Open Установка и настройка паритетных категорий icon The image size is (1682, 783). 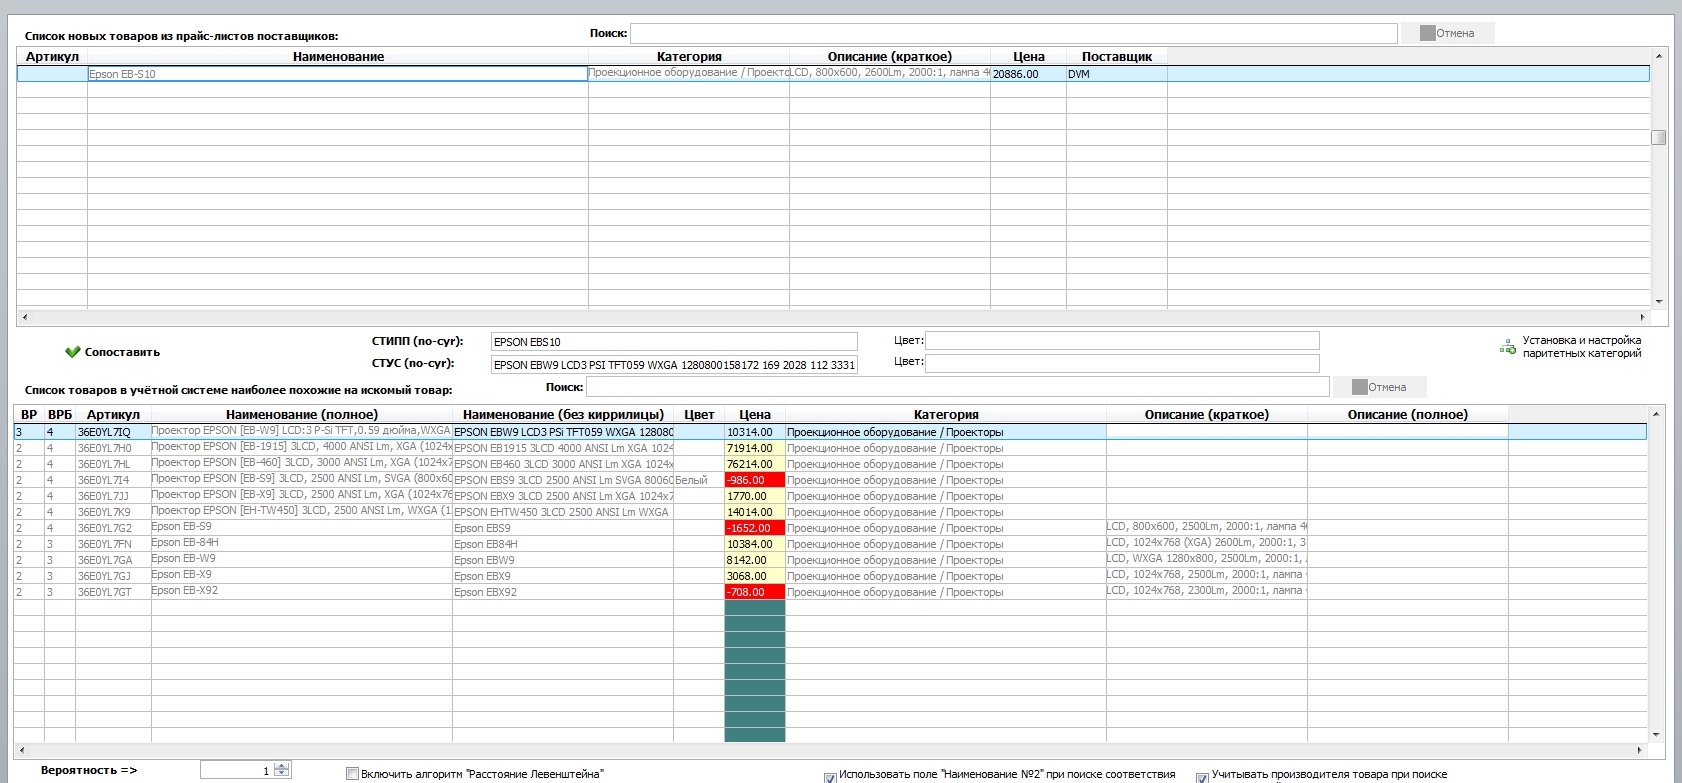click(1508, 347)
